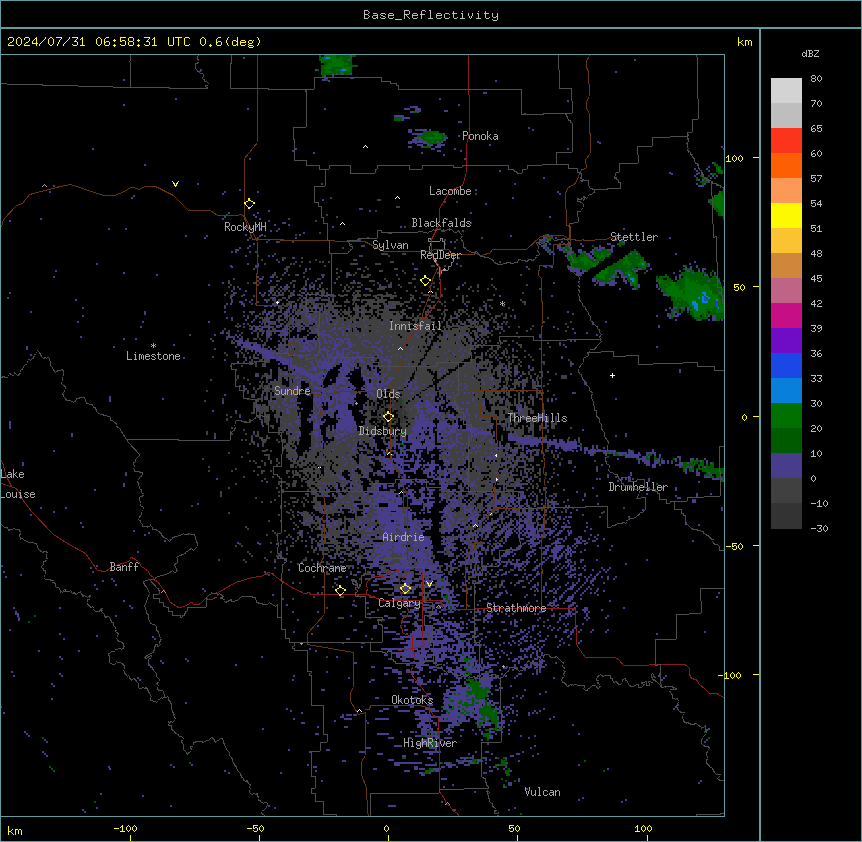The height and width of the screenshot is (842, 862).
Task: Click the HighRiver town label
Action: coord(430,743)
